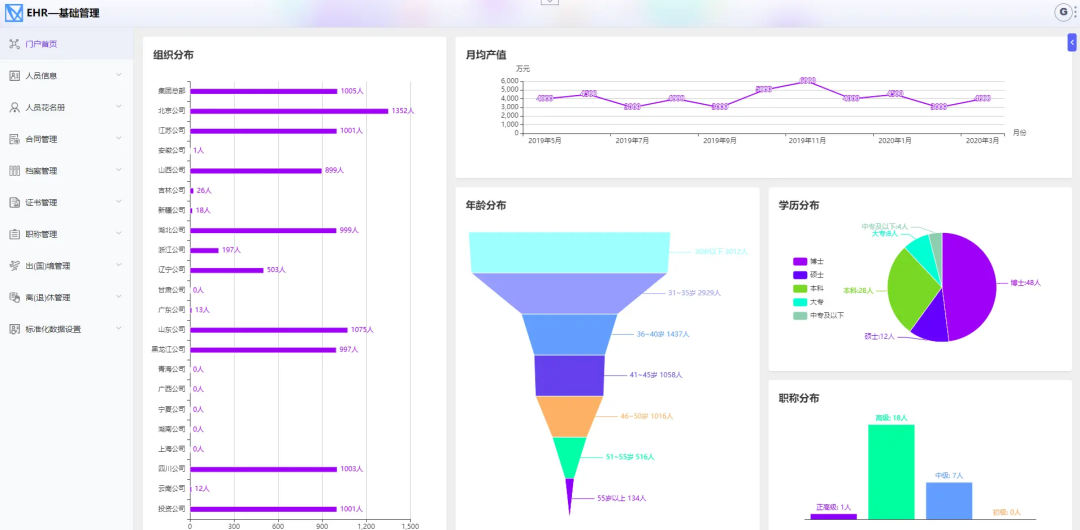Click the 离(退)休管理 sidebar icon

click(14, 297)
